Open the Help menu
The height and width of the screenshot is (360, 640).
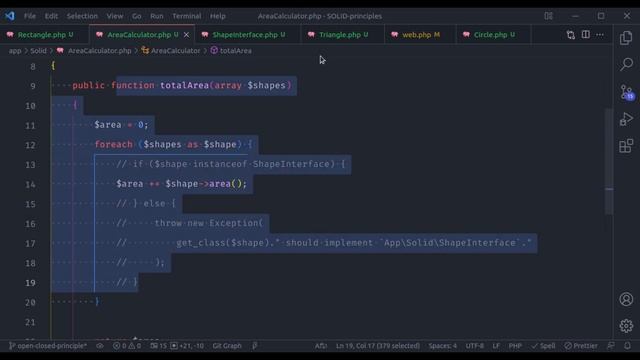click(x=218, y=16)
